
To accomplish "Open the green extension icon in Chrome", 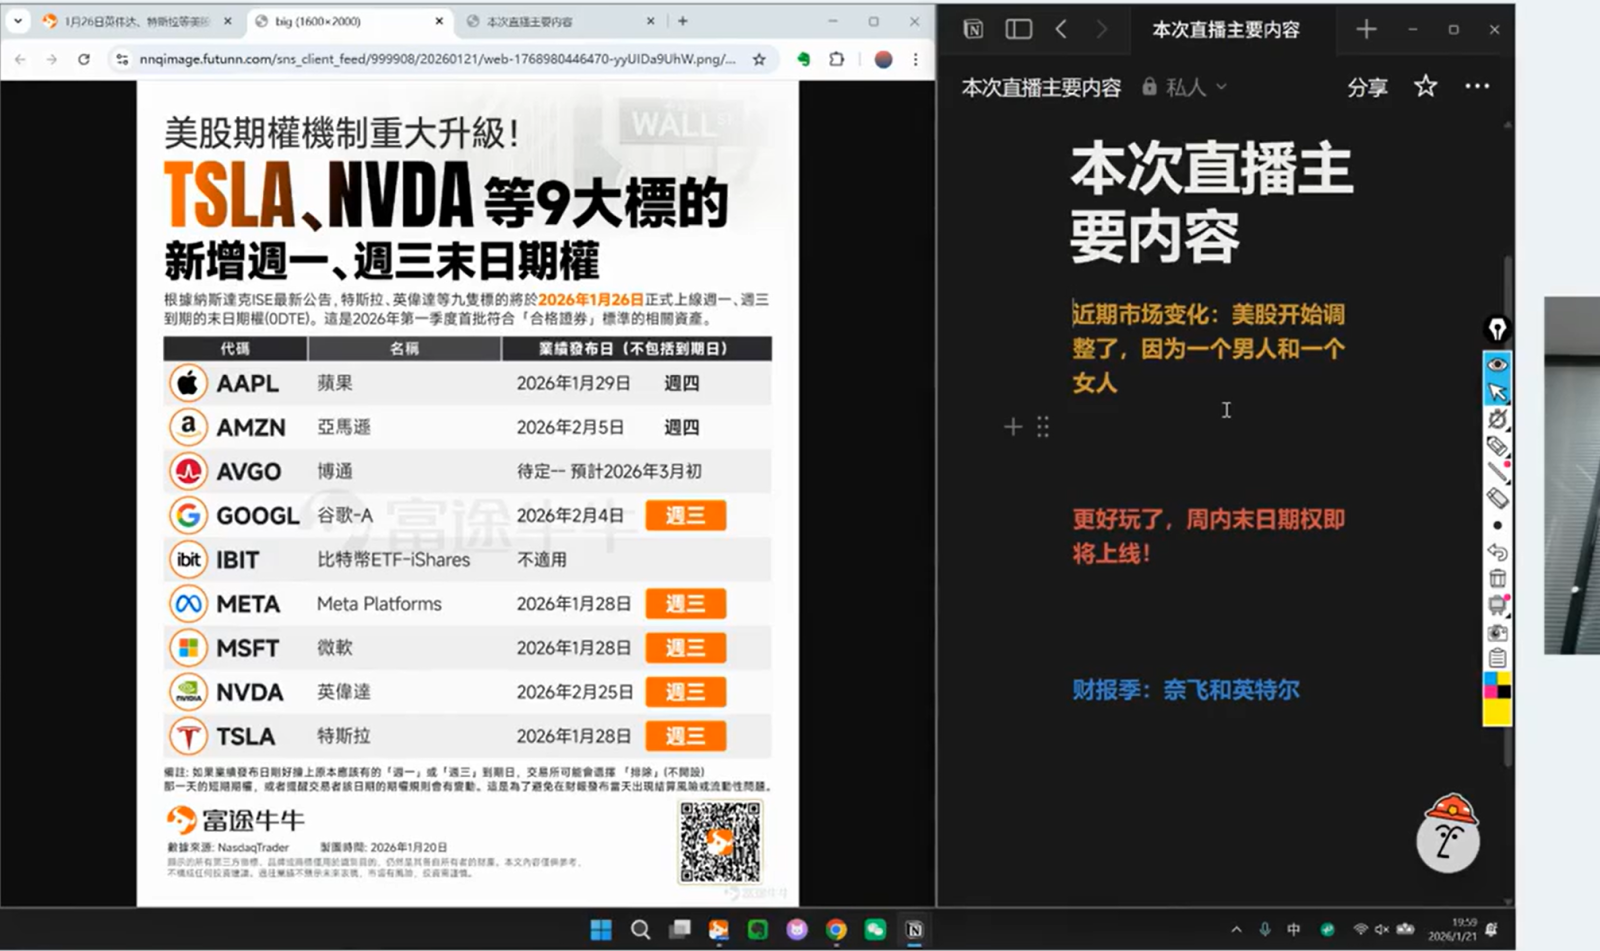I will click(x=803, y=59).
